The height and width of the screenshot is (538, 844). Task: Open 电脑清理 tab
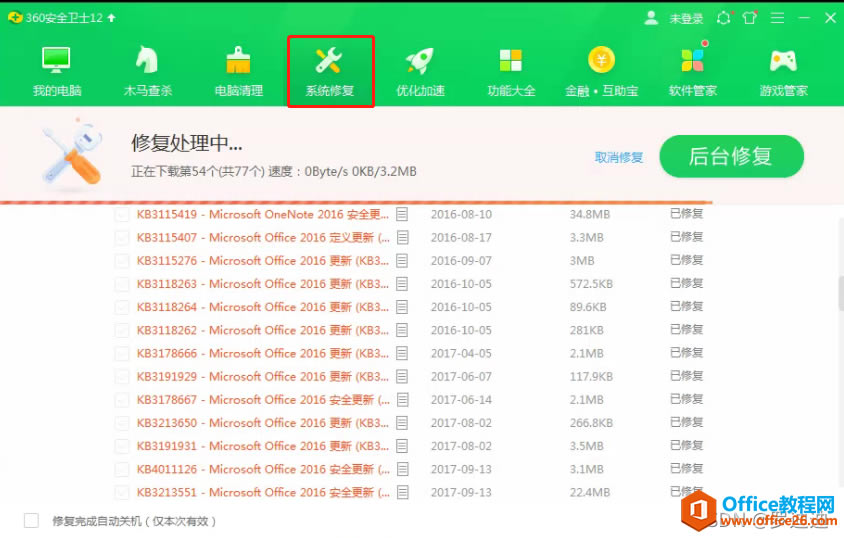coord(238,72)
